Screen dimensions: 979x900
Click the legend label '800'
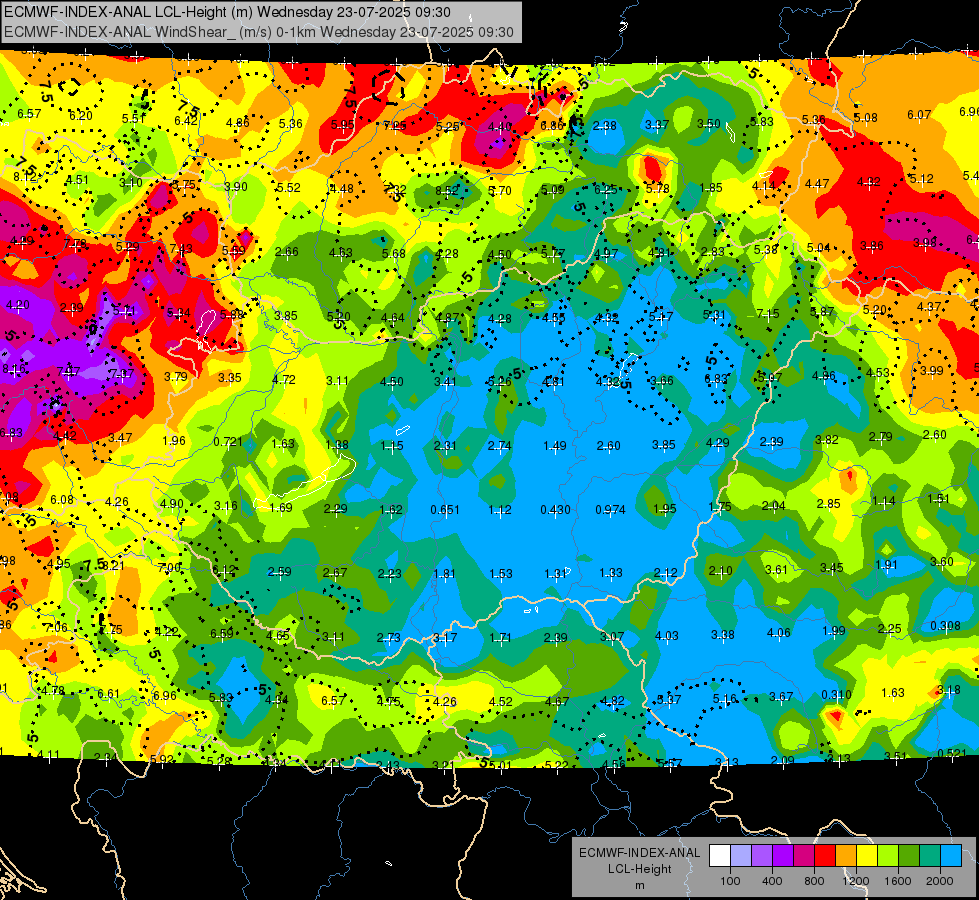pos(814,881)
